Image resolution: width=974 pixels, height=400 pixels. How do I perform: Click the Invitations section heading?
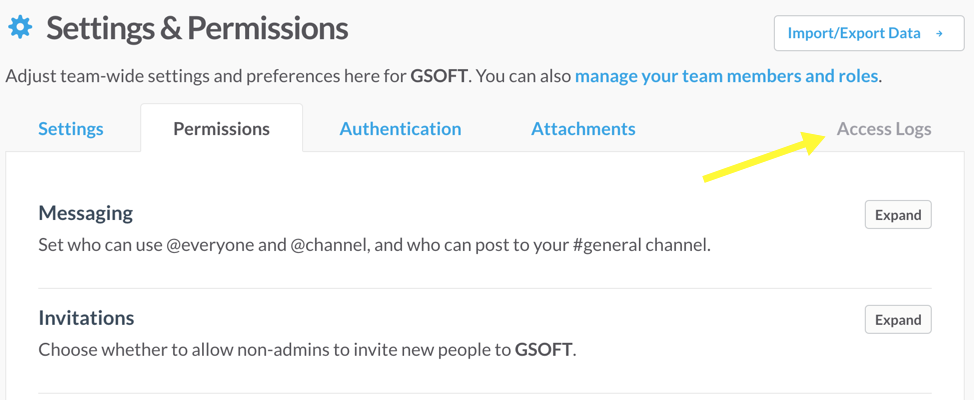(x=87, y=318)
